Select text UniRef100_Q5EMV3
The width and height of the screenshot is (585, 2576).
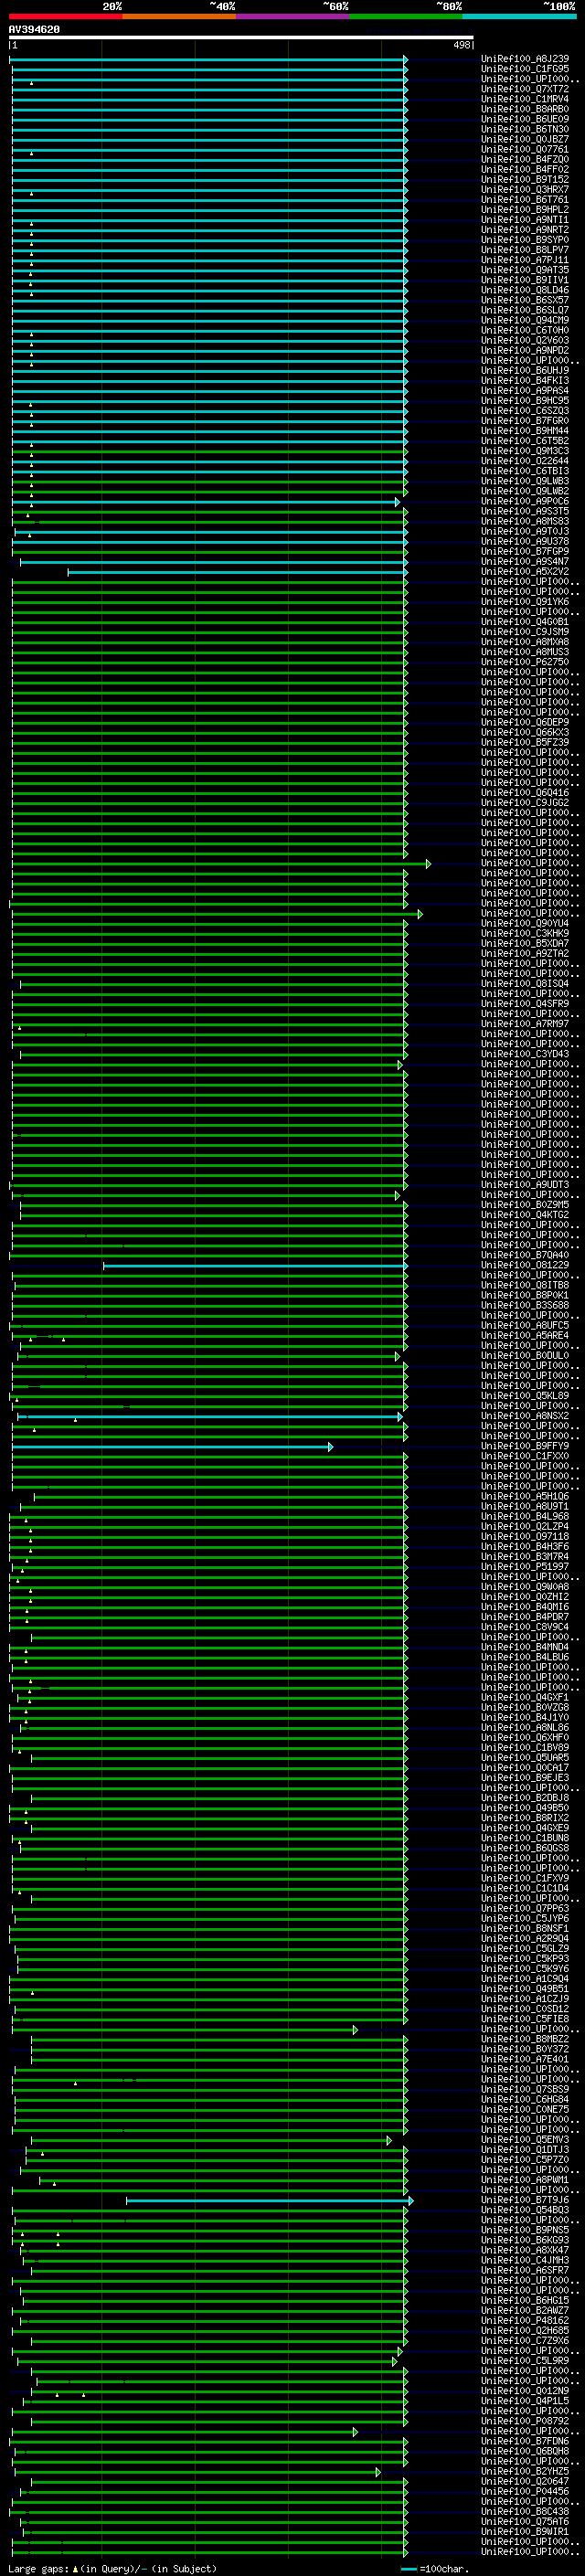[x=525, y=2139]
